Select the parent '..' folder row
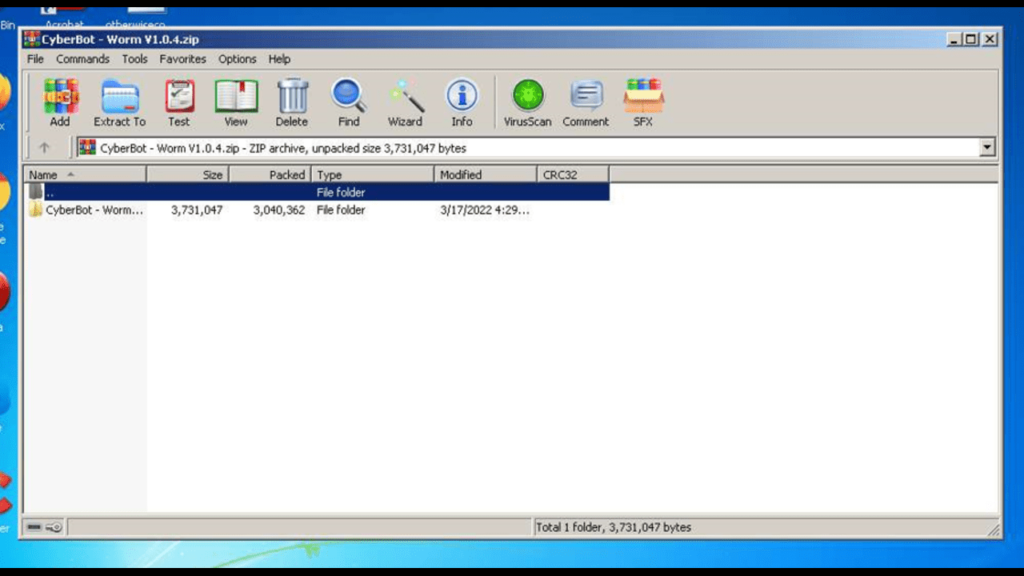This screenshot has width=1024, height=576. [x=317, y=192]
